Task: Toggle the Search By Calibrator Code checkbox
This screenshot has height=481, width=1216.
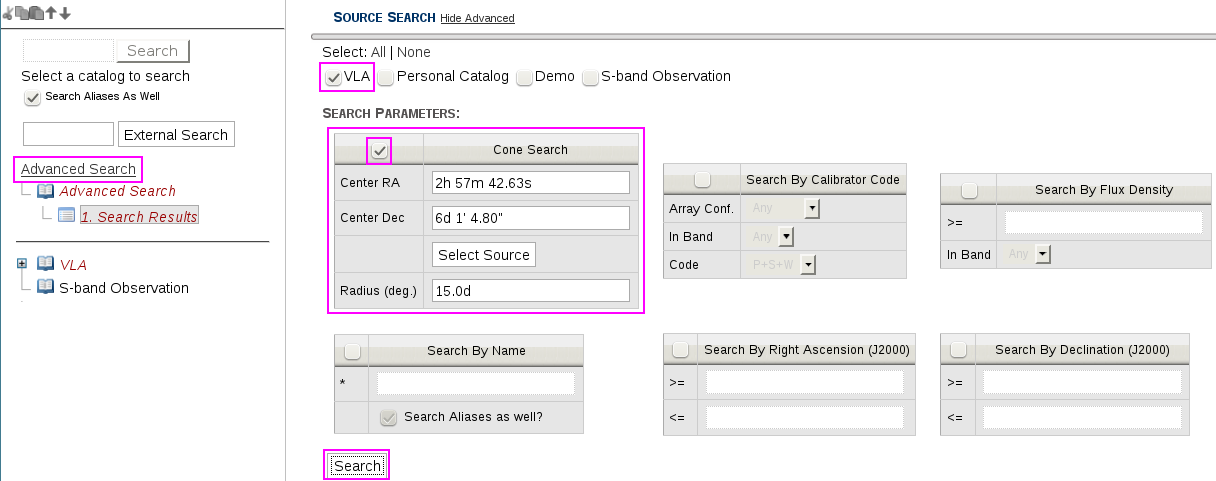Action: (x=702, y=179)
